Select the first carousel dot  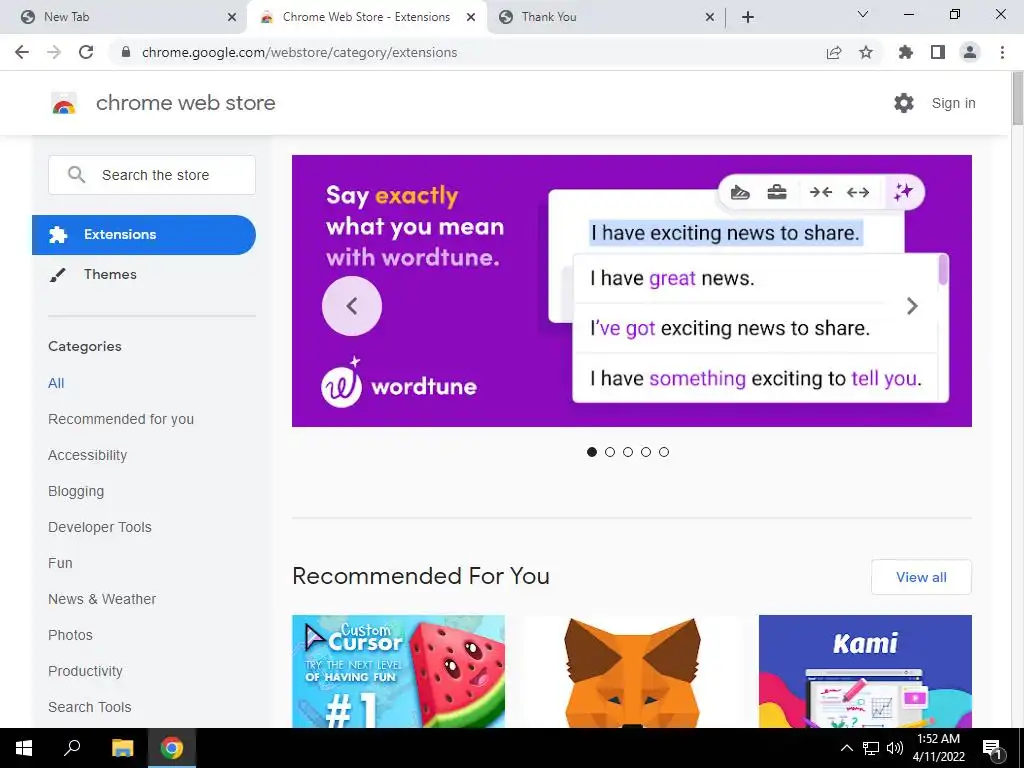click(x=592, y=452)
